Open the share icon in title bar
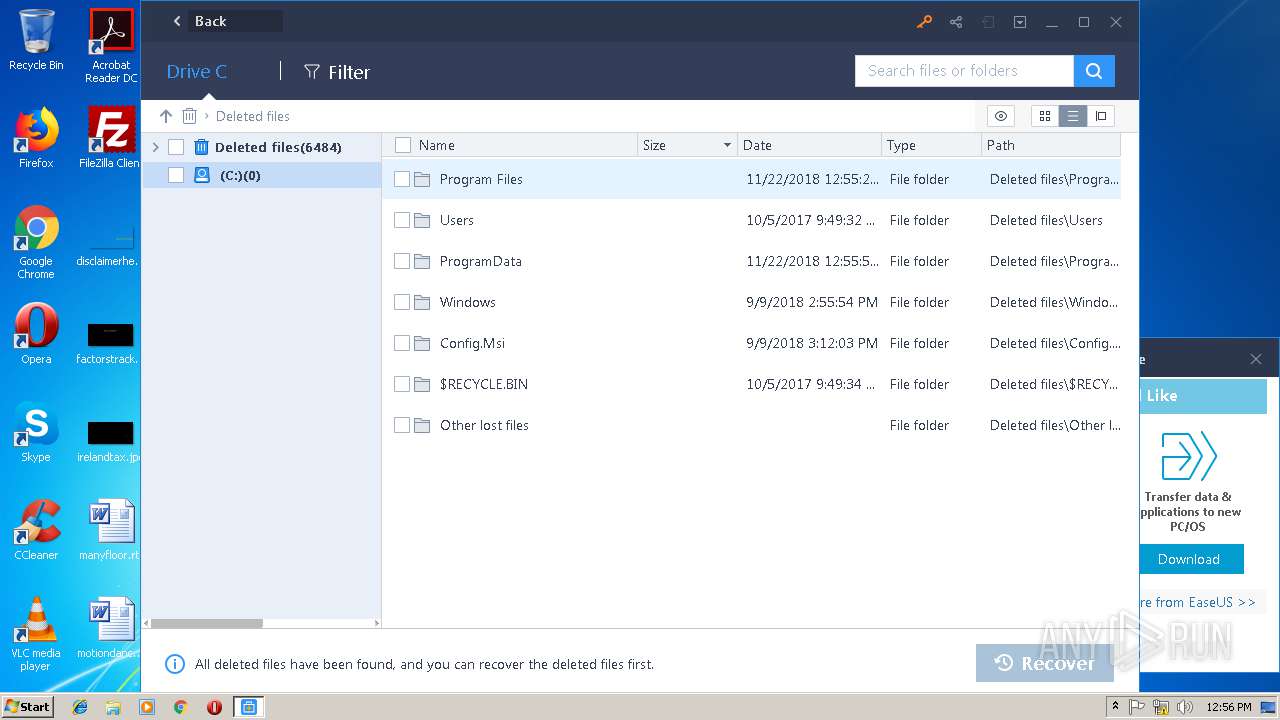The width and height of the screenshot is (1280, 720). pyautogui.click(x=956, y=22)
